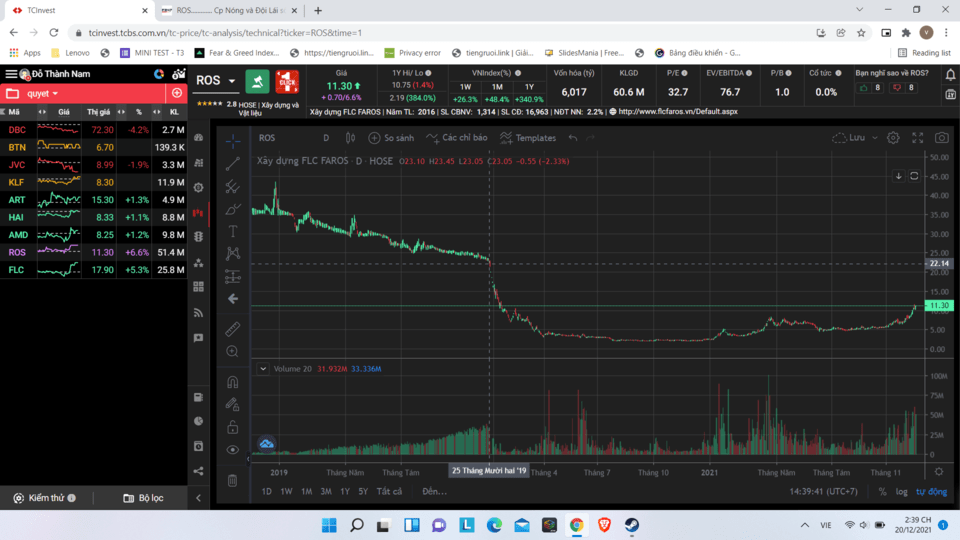Show all data with Tất cả
This screenshot has width=960, height=540.
click(x=389, y=491)
